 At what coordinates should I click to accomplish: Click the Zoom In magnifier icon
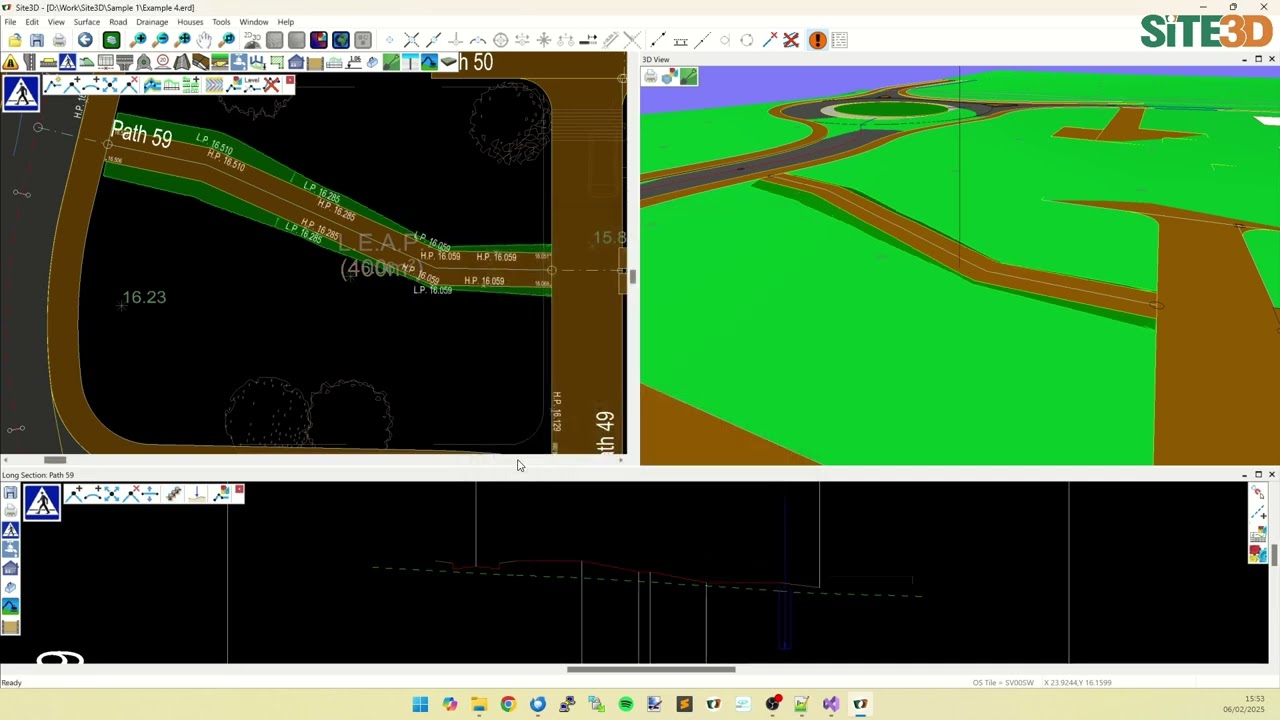pos(138,40)
